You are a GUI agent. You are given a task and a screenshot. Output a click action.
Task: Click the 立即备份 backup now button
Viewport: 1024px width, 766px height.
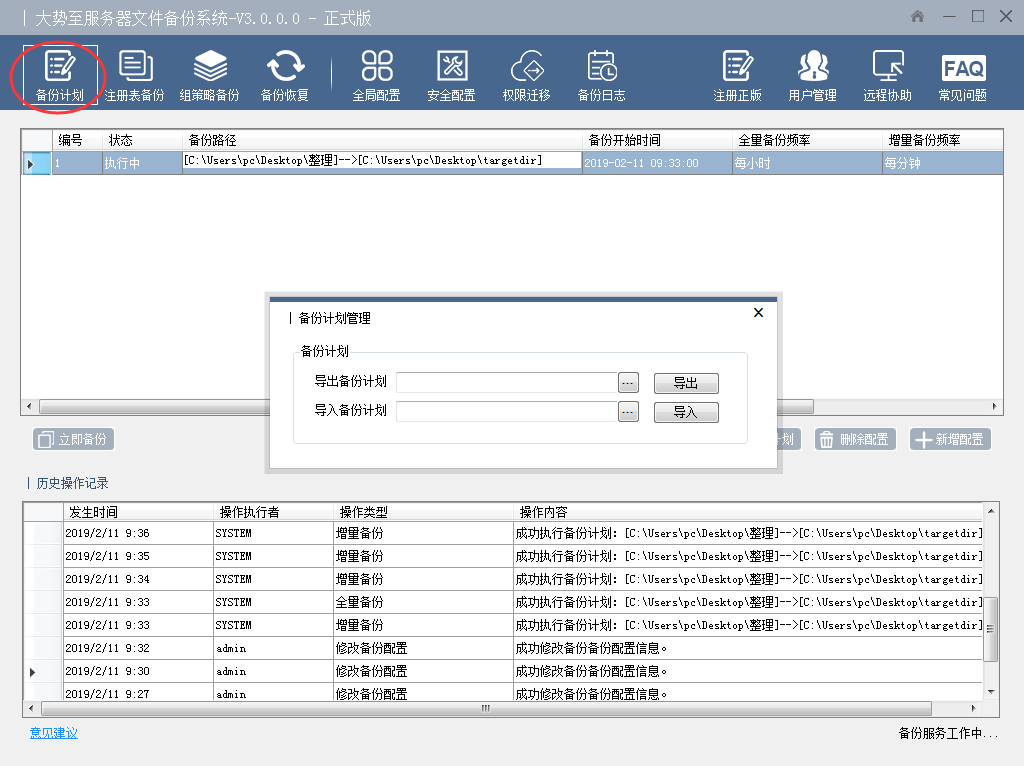(x=73, y=439)
